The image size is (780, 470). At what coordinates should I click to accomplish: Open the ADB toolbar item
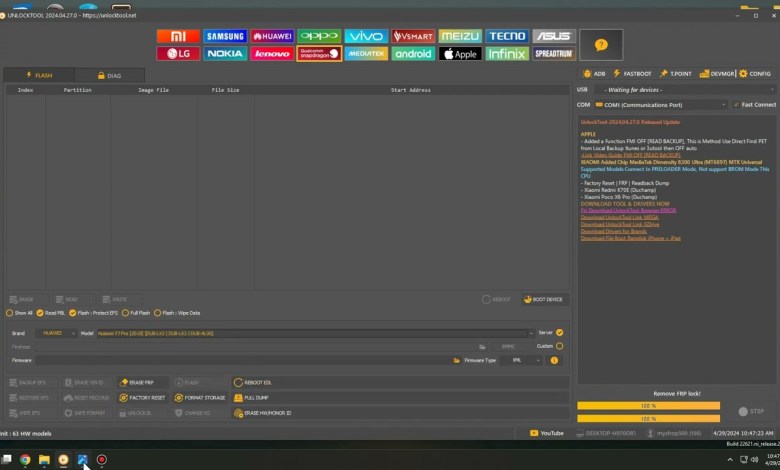[594, 74]
